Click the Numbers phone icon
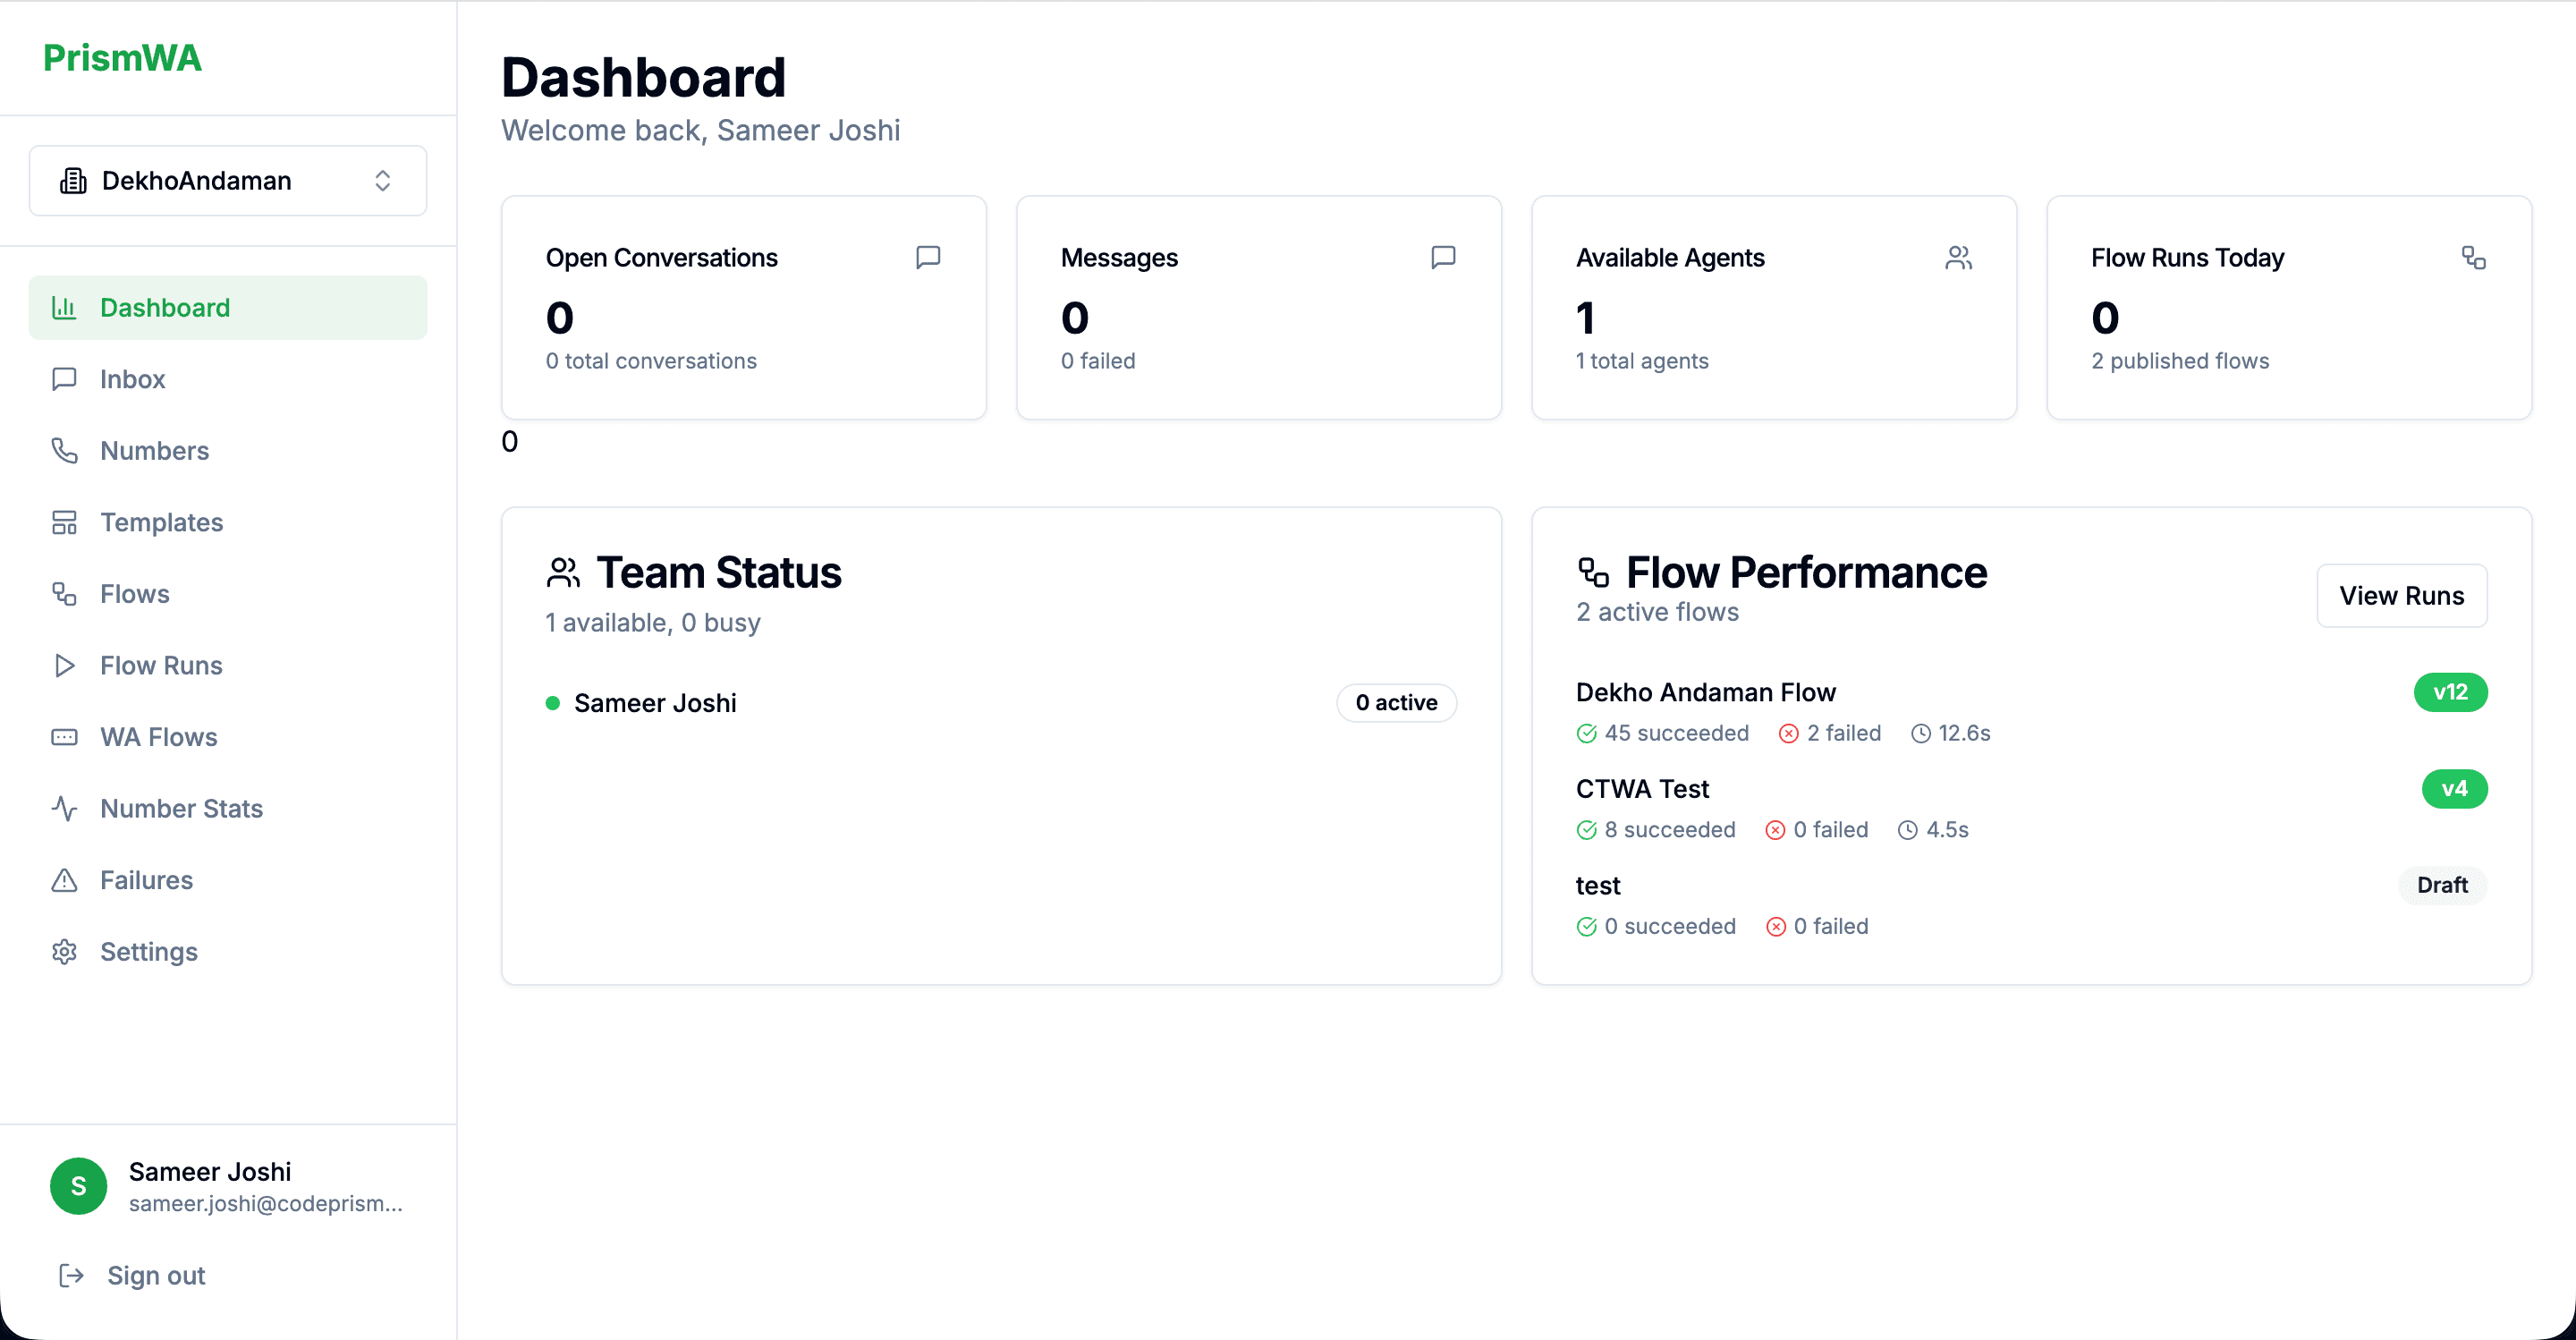 tap(64, 451)
